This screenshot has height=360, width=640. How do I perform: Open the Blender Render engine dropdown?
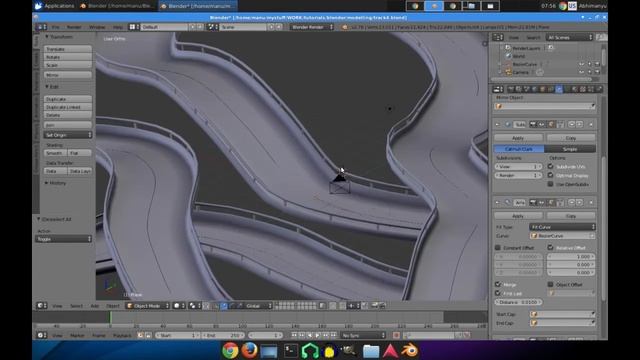click(312, 27)
